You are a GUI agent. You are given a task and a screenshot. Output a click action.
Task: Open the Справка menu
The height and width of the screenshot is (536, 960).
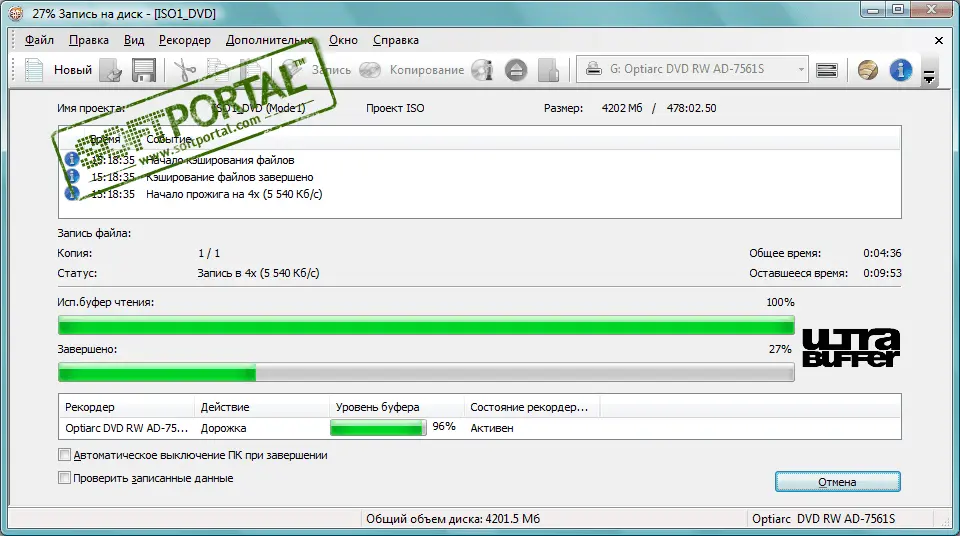tap(395, 40)
